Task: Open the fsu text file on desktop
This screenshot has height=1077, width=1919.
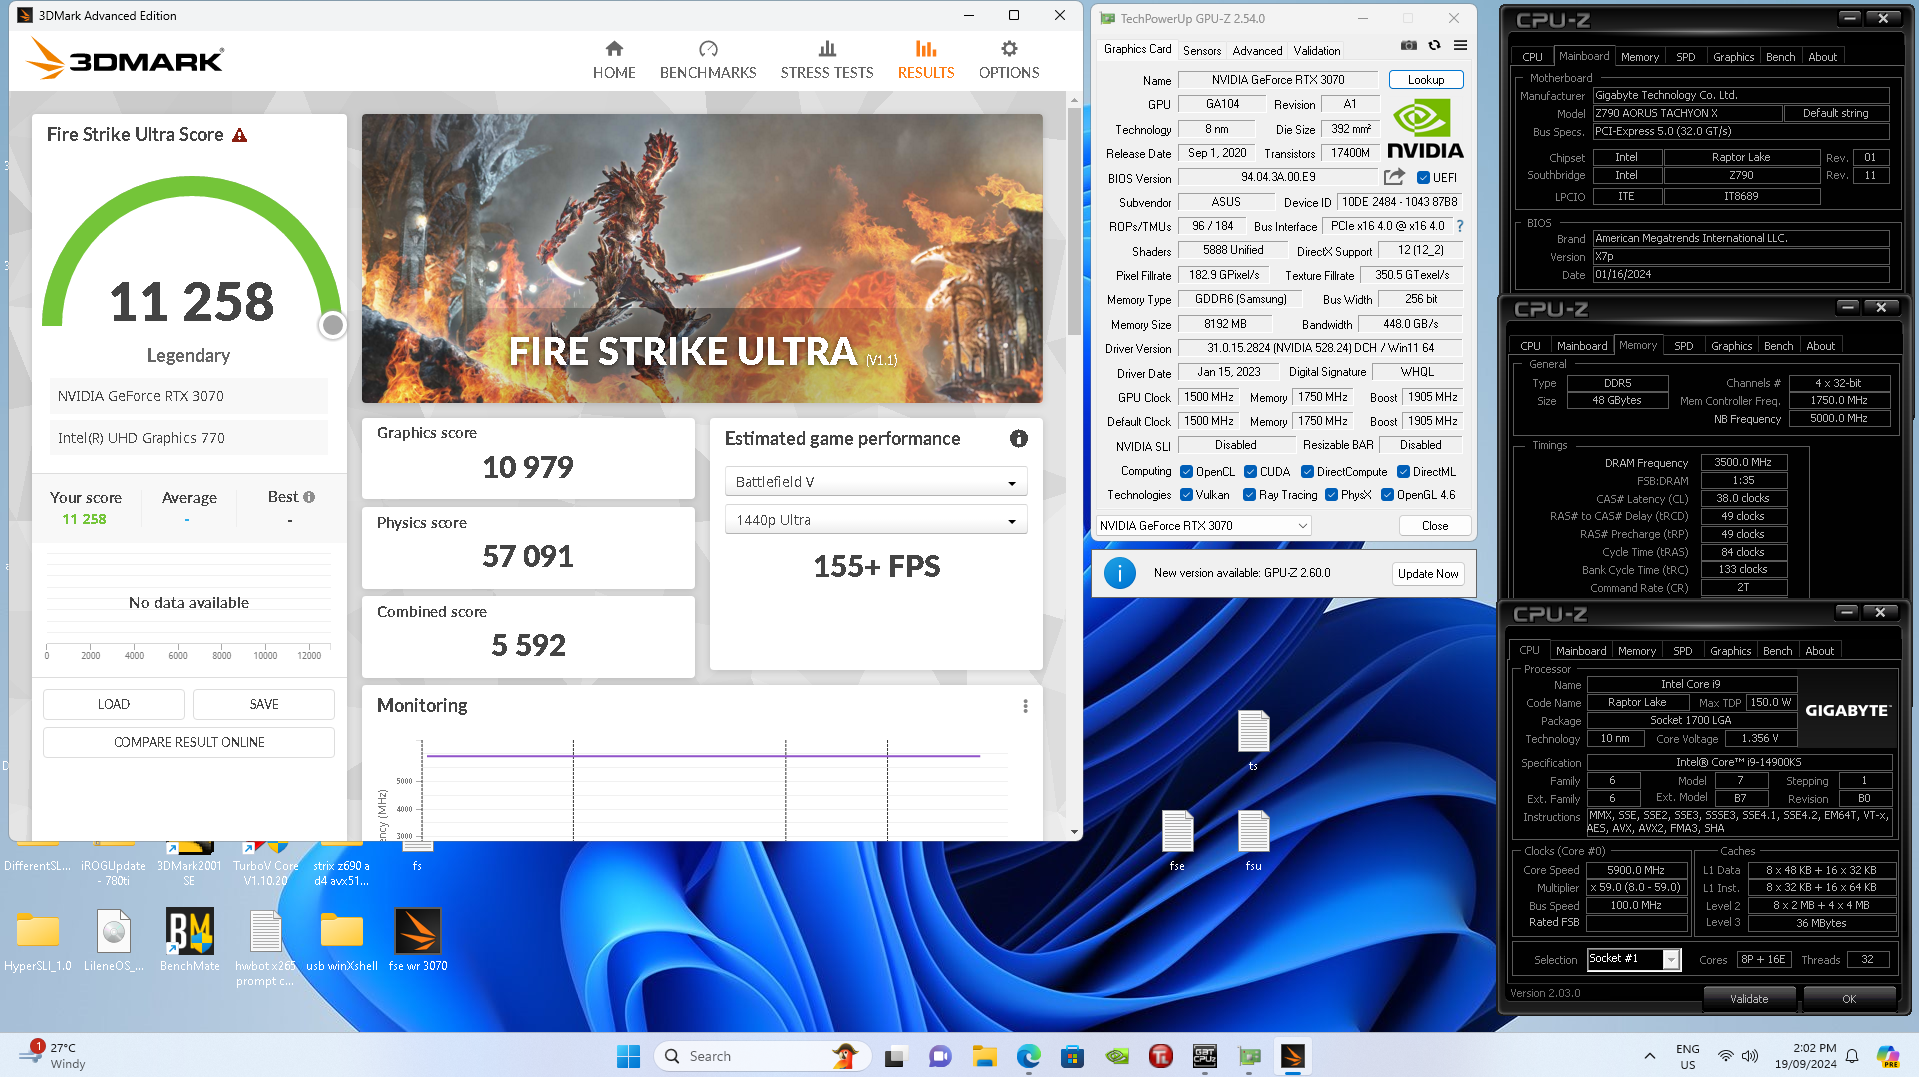Action: [x=1253, y=840]
